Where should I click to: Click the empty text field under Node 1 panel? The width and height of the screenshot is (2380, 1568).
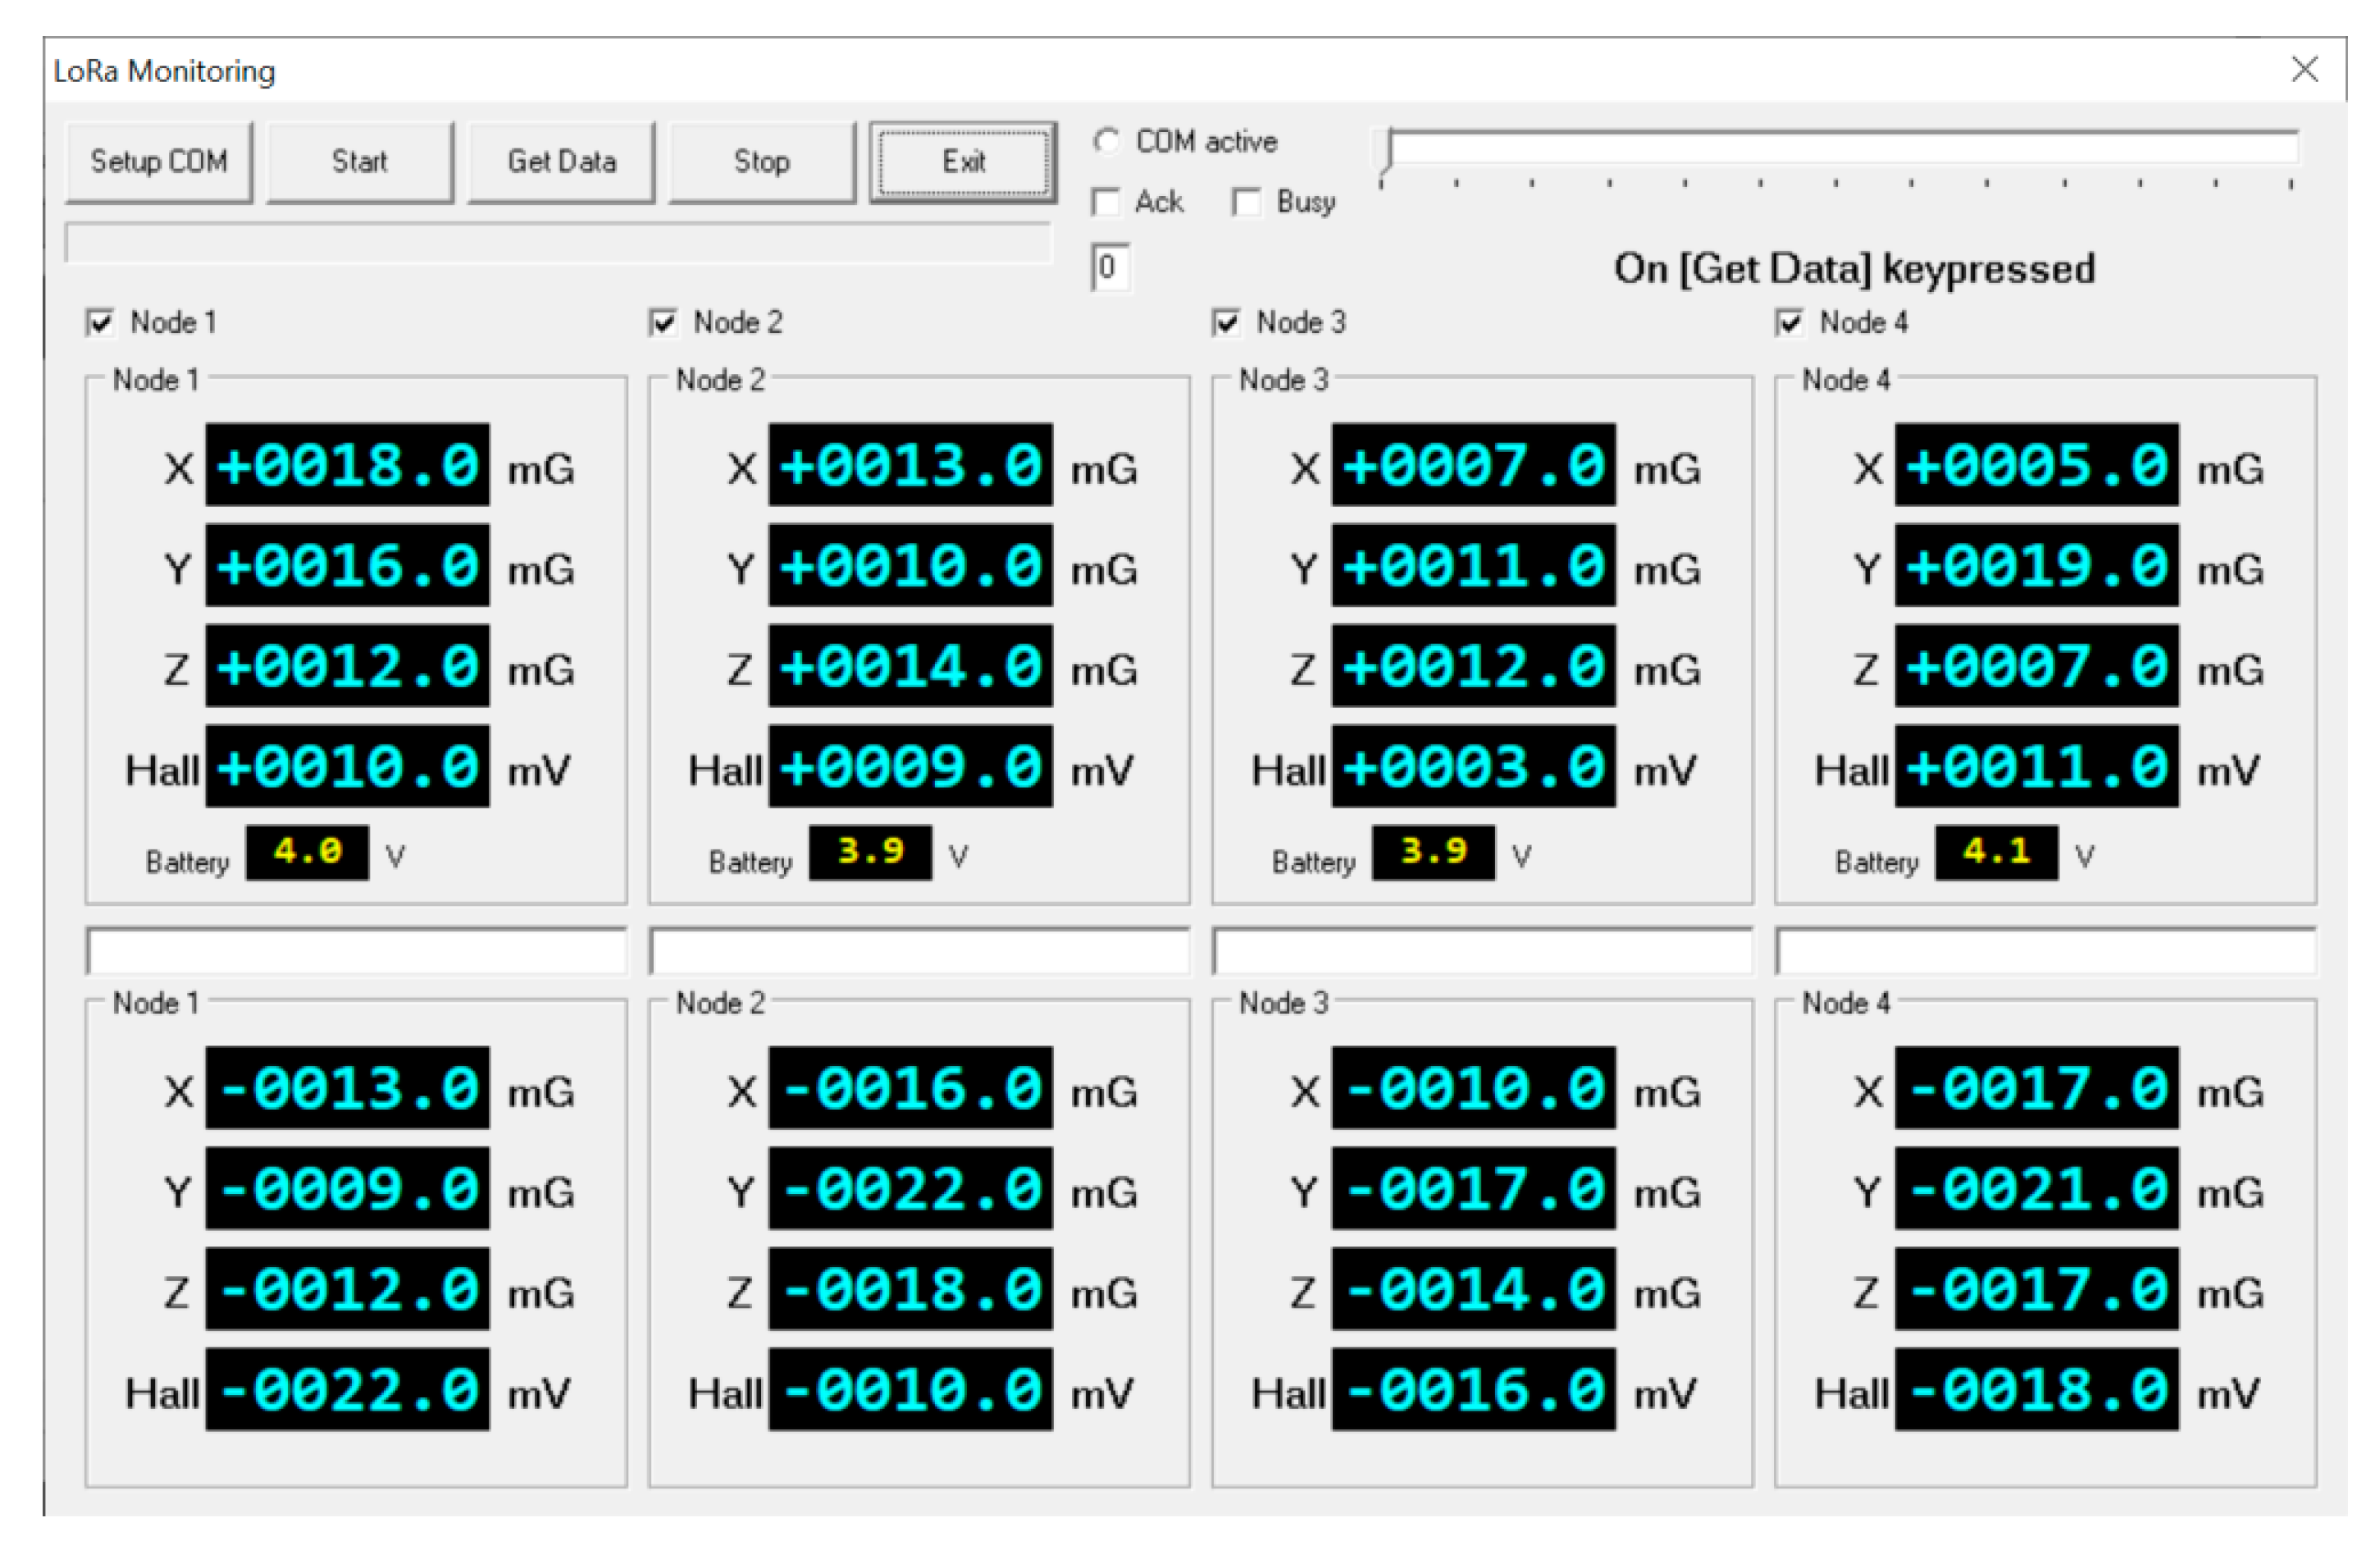pyautogui.click(x=356, y=951)
